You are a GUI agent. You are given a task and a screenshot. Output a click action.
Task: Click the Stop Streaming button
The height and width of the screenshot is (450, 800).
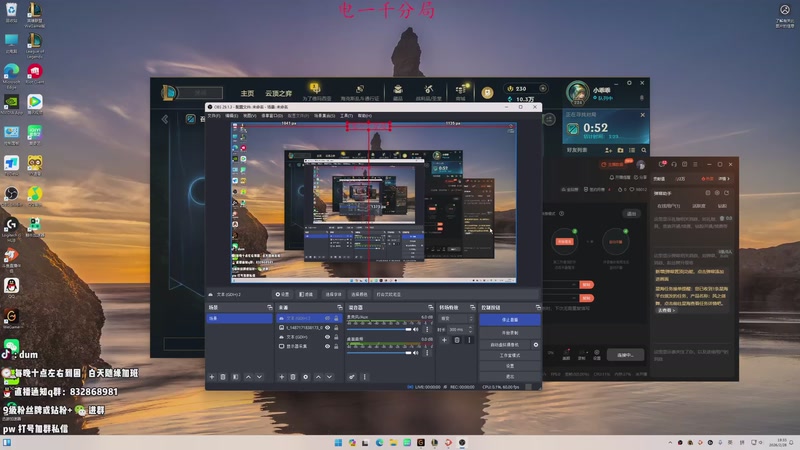coord(509,320)
